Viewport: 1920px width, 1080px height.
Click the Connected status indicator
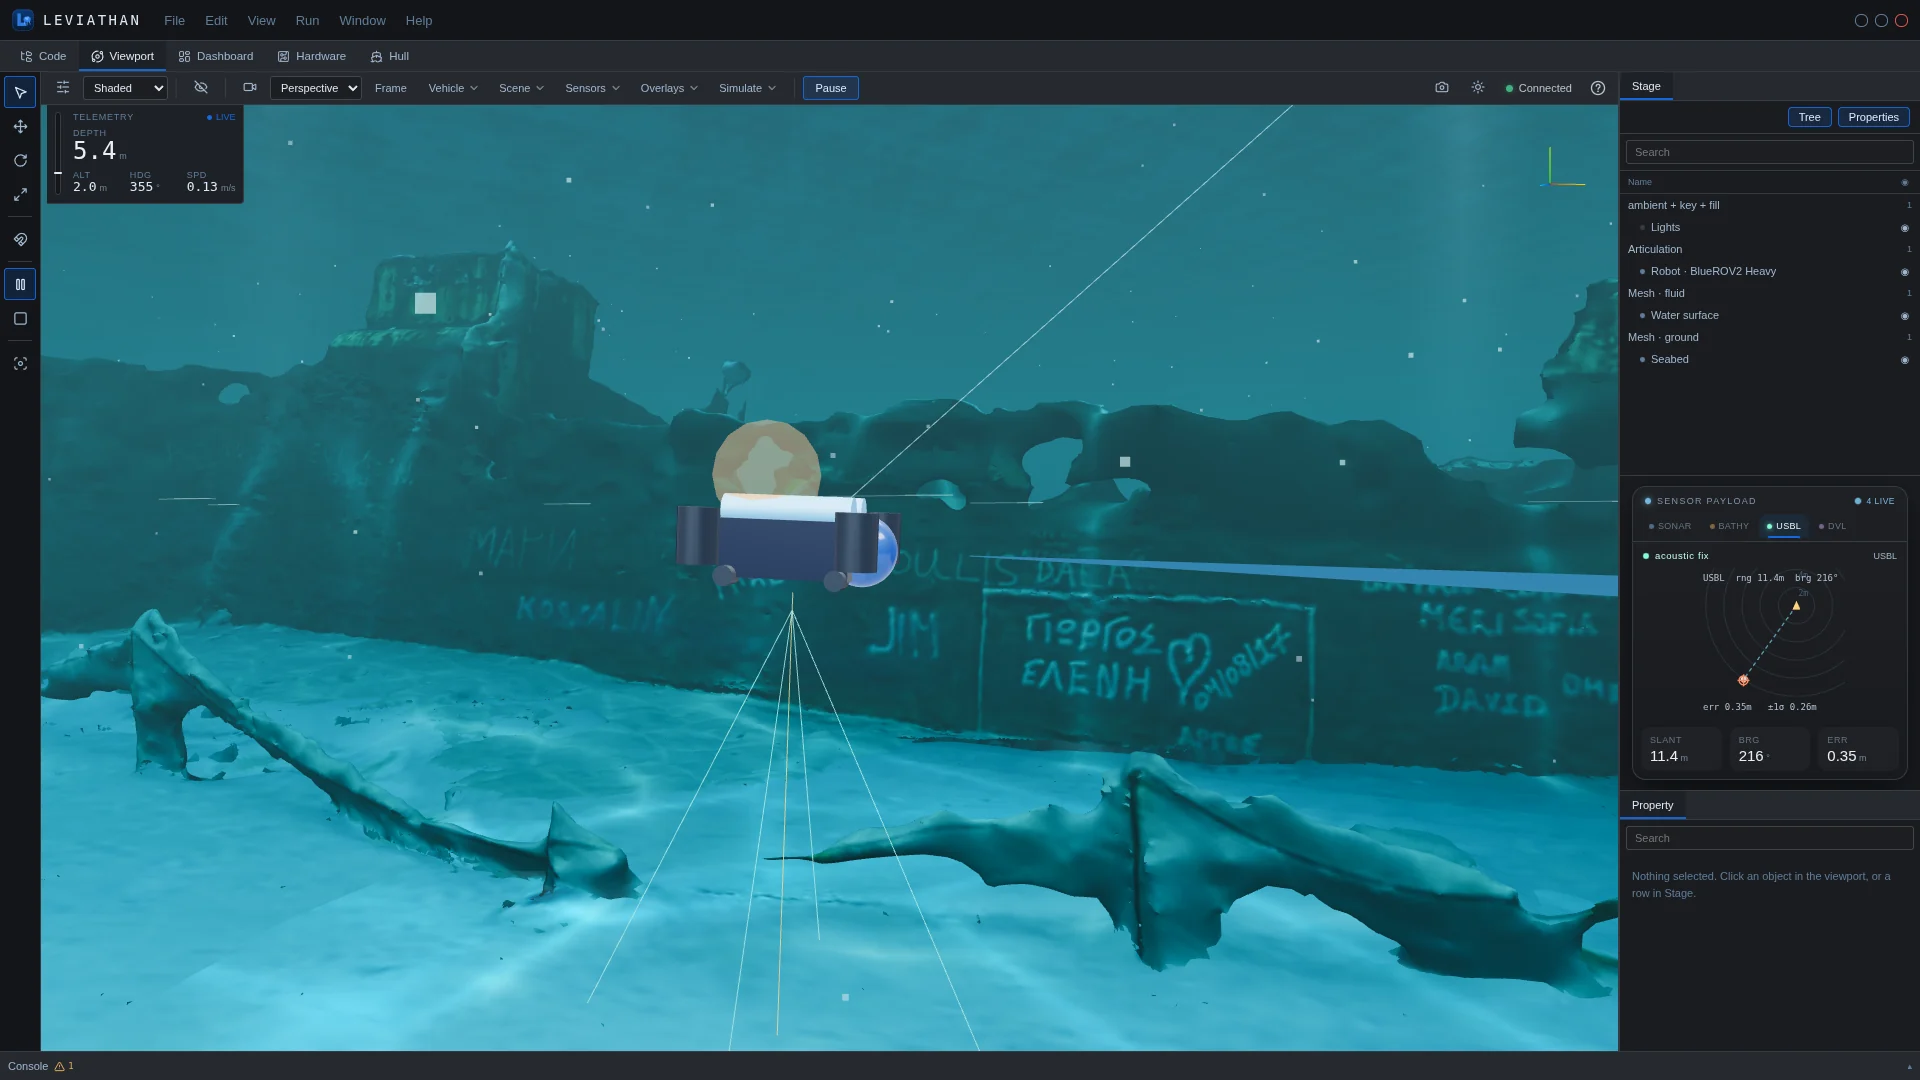[1538, 88]
